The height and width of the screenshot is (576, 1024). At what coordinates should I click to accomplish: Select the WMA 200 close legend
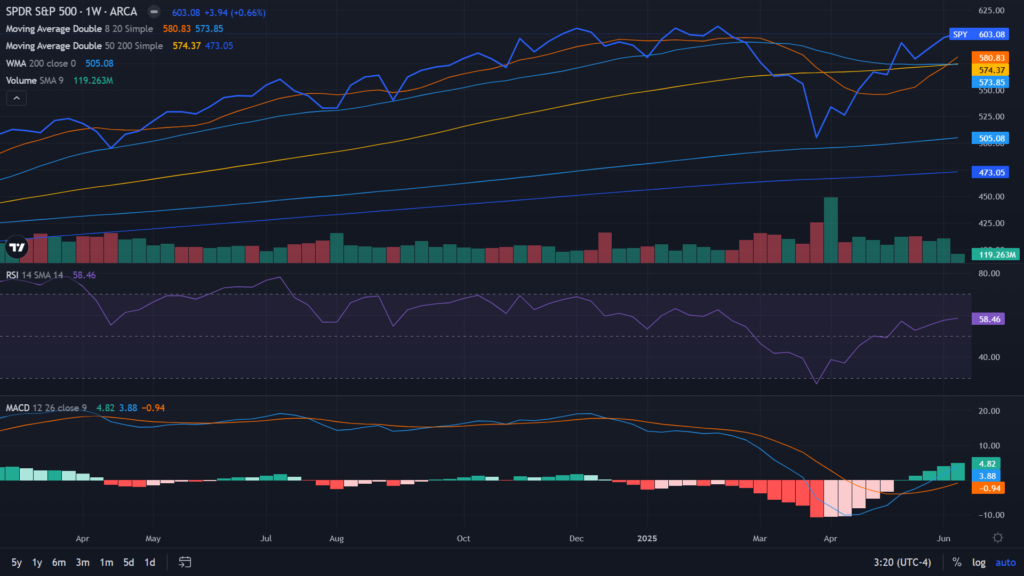pos(40,63)
